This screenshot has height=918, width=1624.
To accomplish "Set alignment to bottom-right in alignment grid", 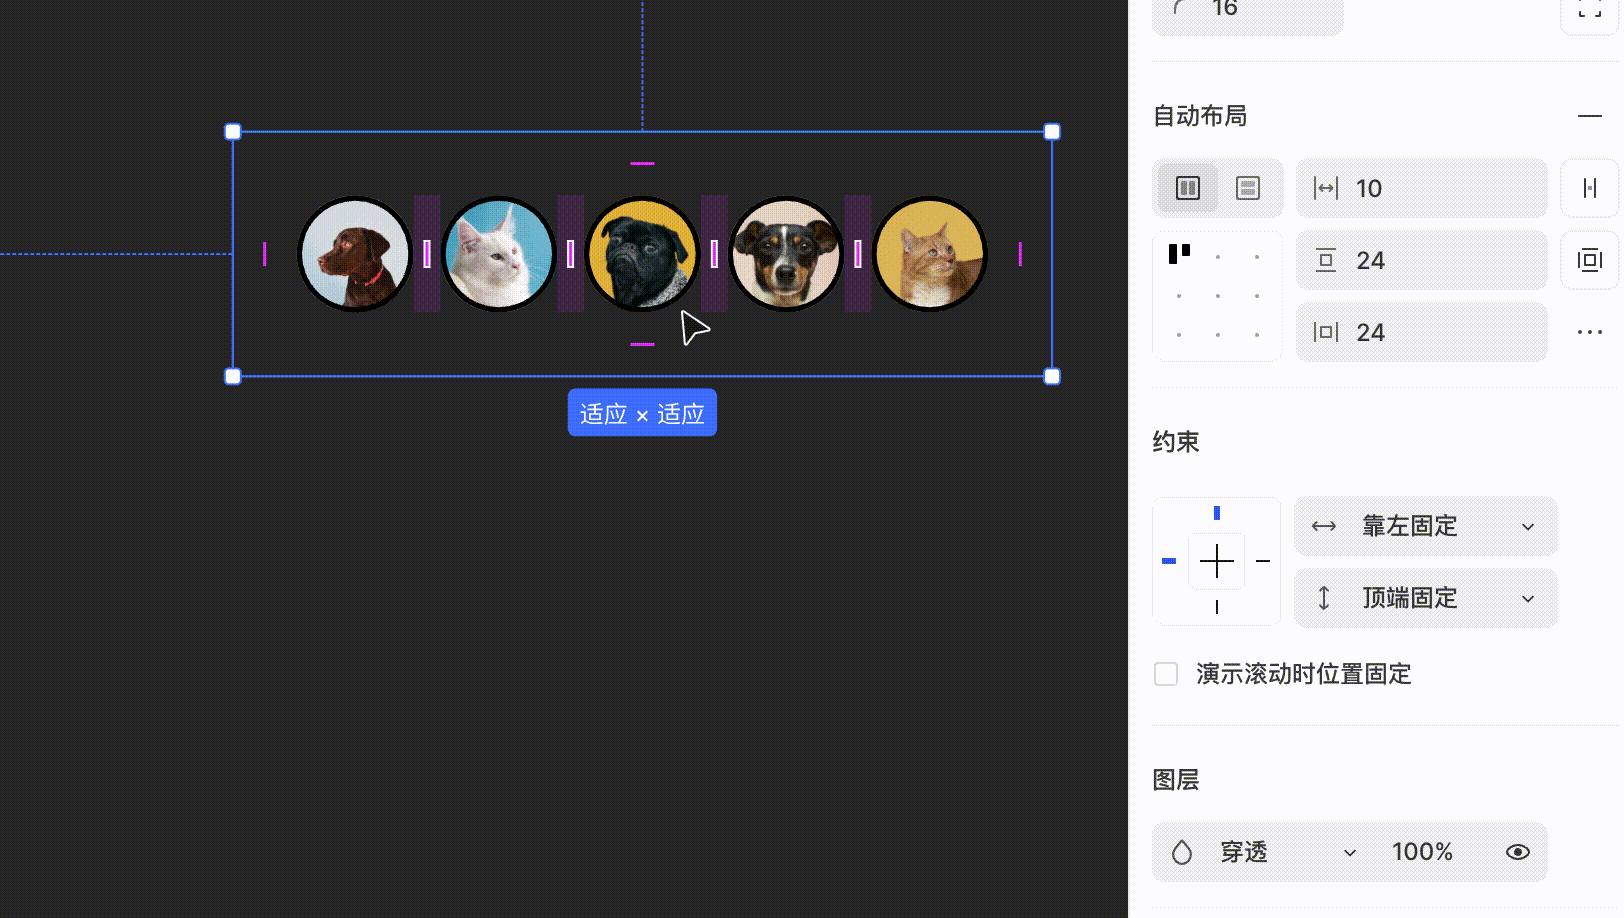I will (x=1256, y=335).
